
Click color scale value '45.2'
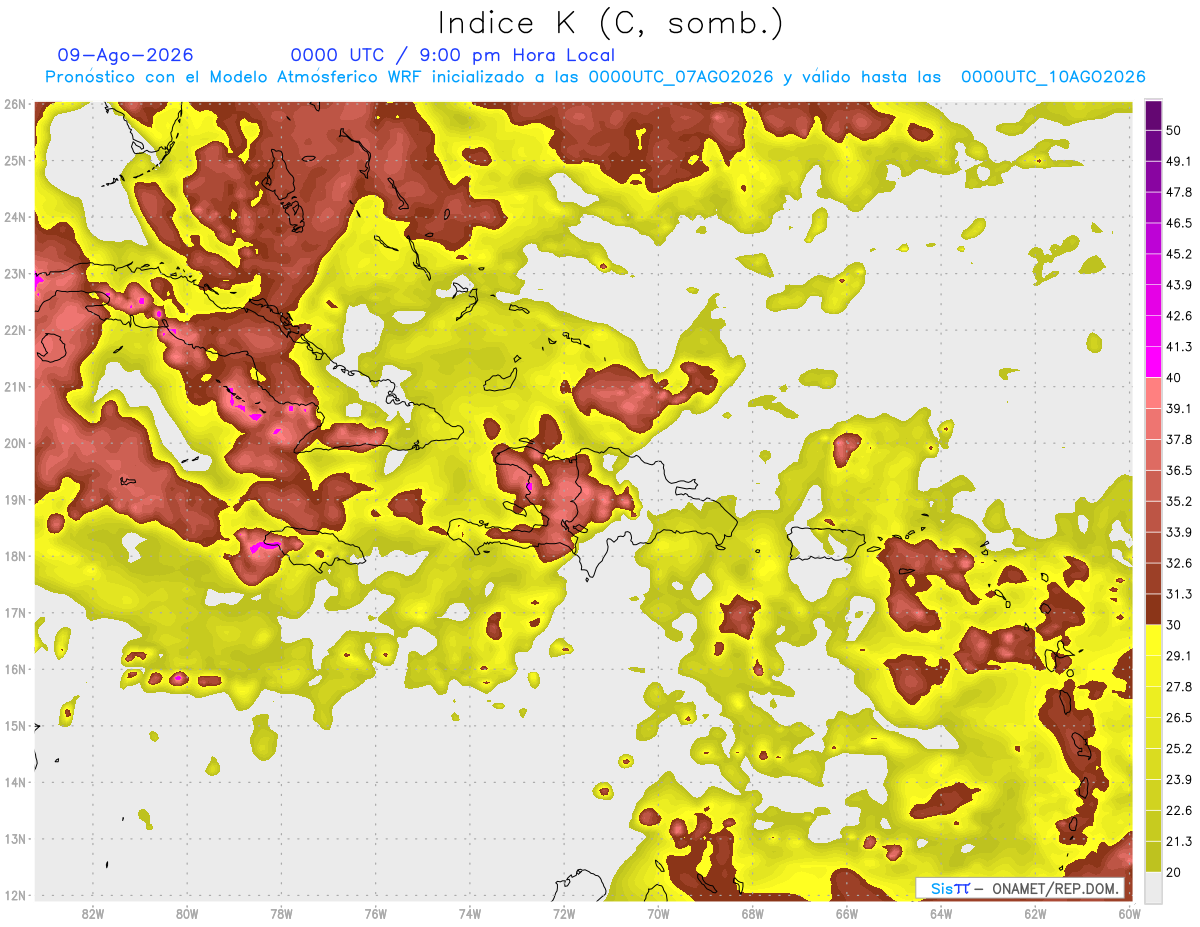pyautogui.click(x=1179, y=254)
